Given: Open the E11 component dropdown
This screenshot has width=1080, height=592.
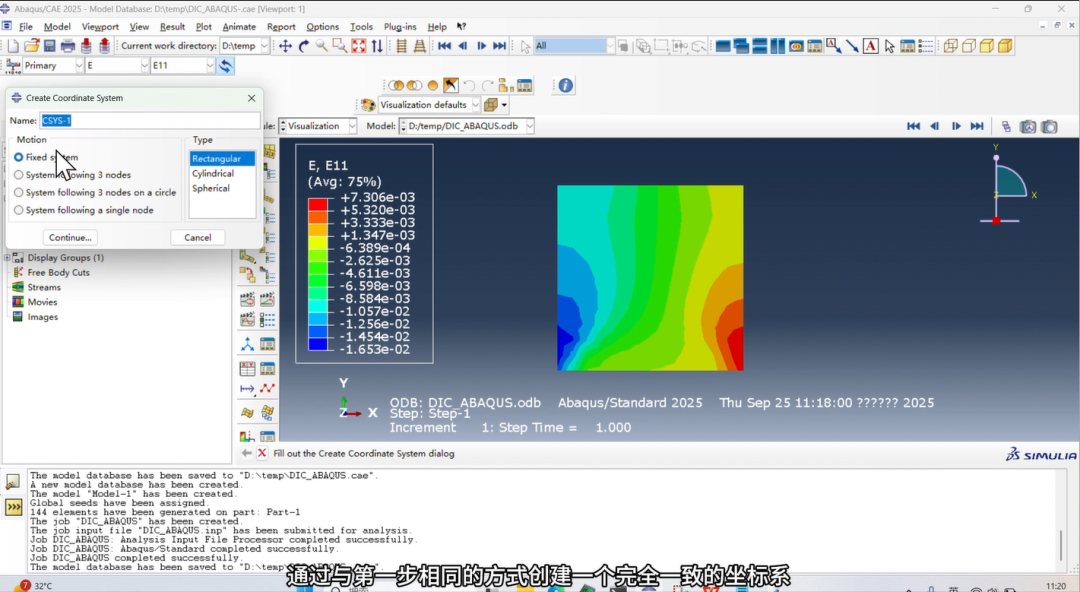Looking at the screenshot, I should tap(210, 66).
